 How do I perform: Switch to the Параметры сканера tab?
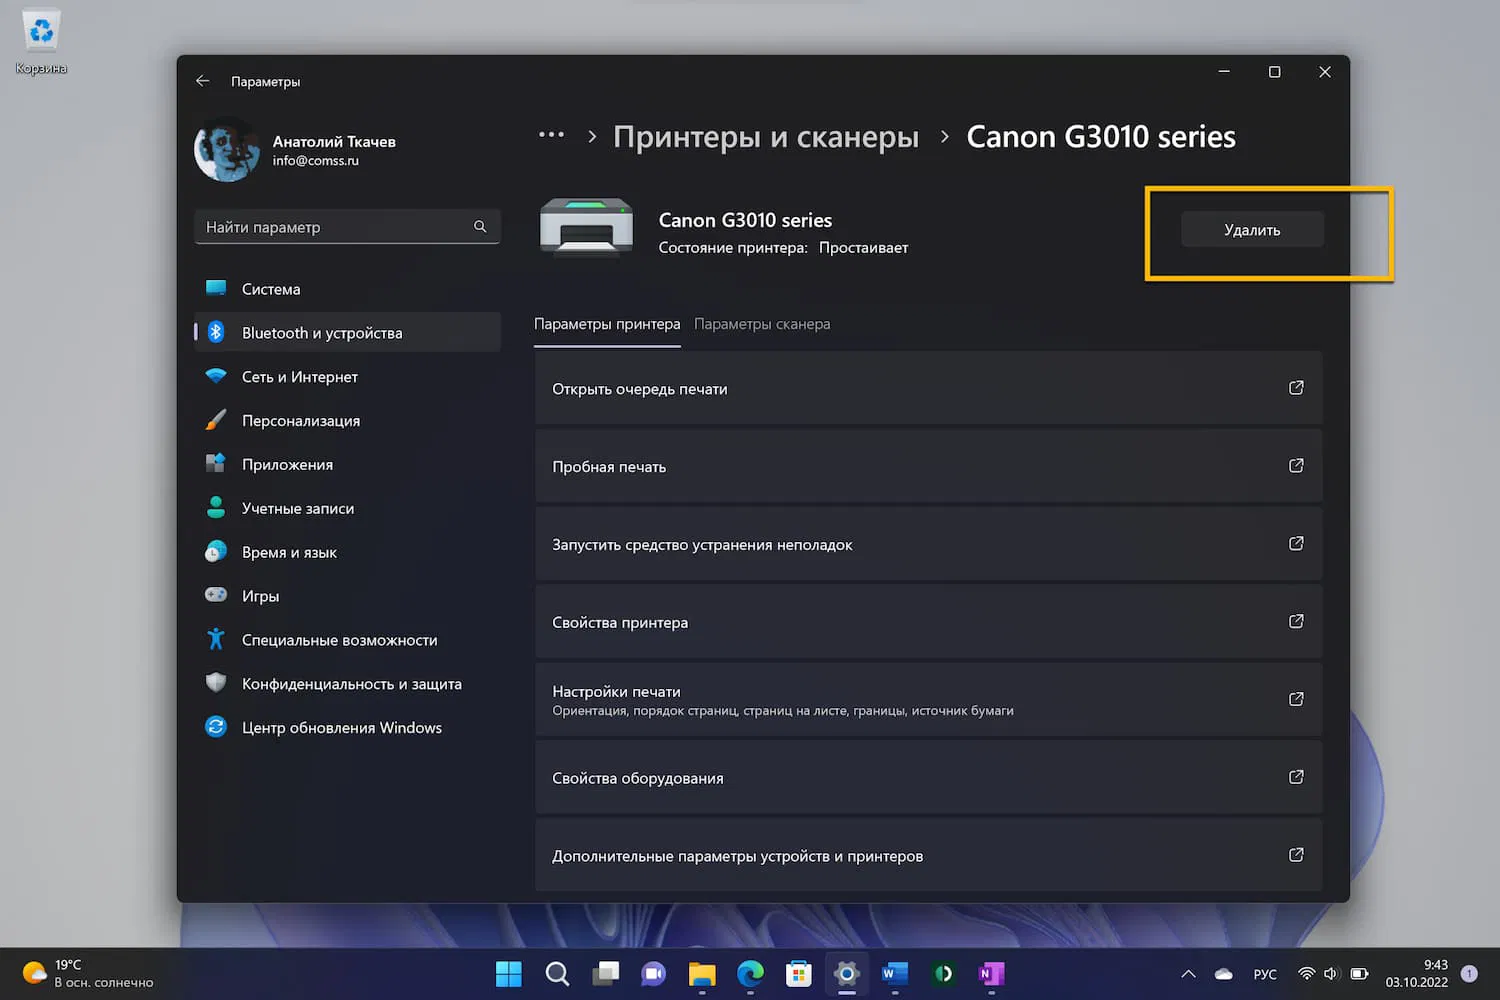pos(762,324)
